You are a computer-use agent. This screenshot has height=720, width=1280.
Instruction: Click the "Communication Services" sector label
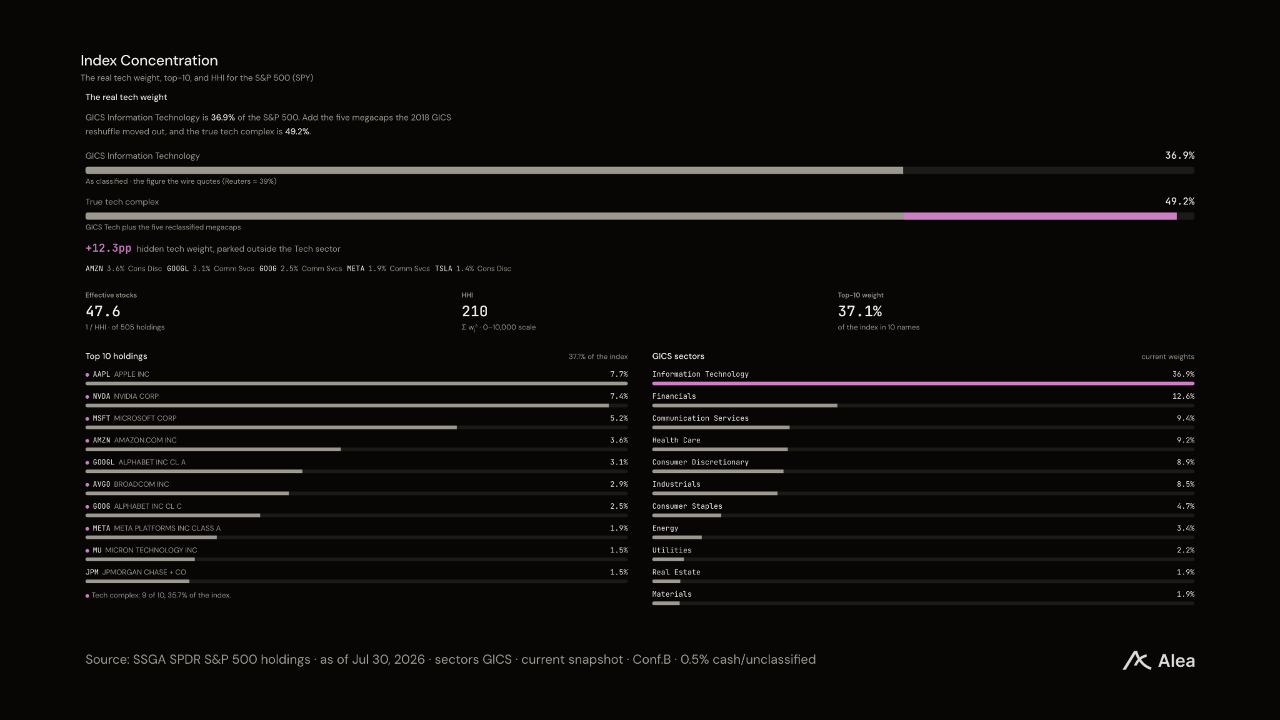(x=700, y=418)
